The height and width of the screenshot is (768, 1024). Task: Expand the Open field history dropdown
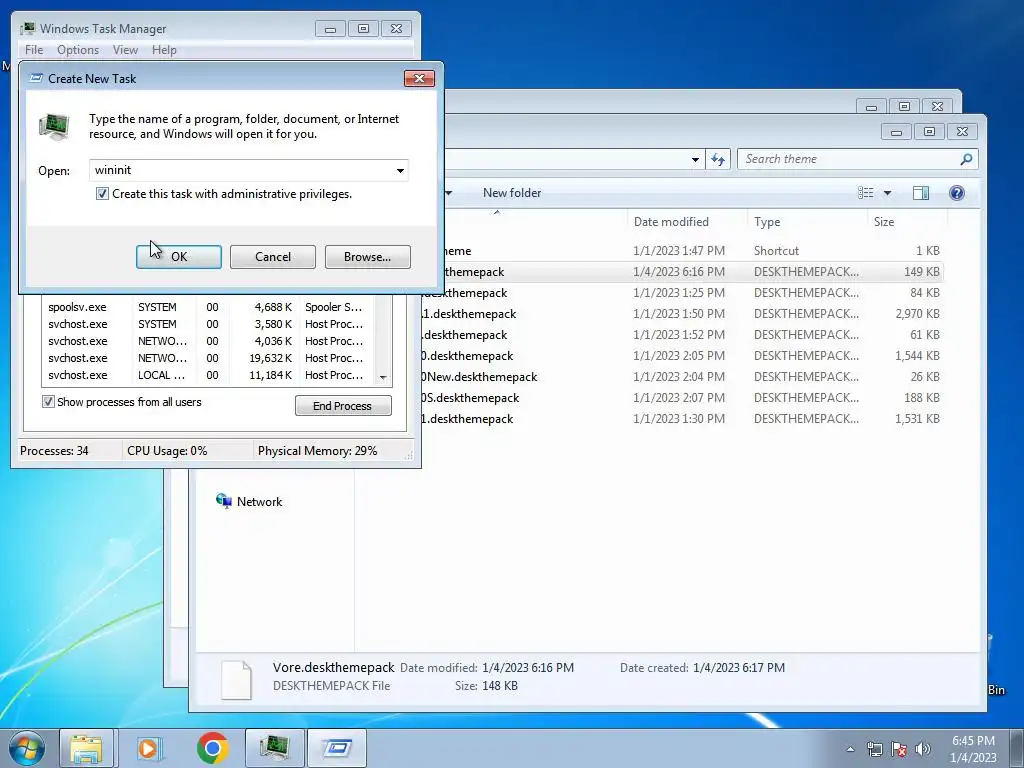pos(400,170)
